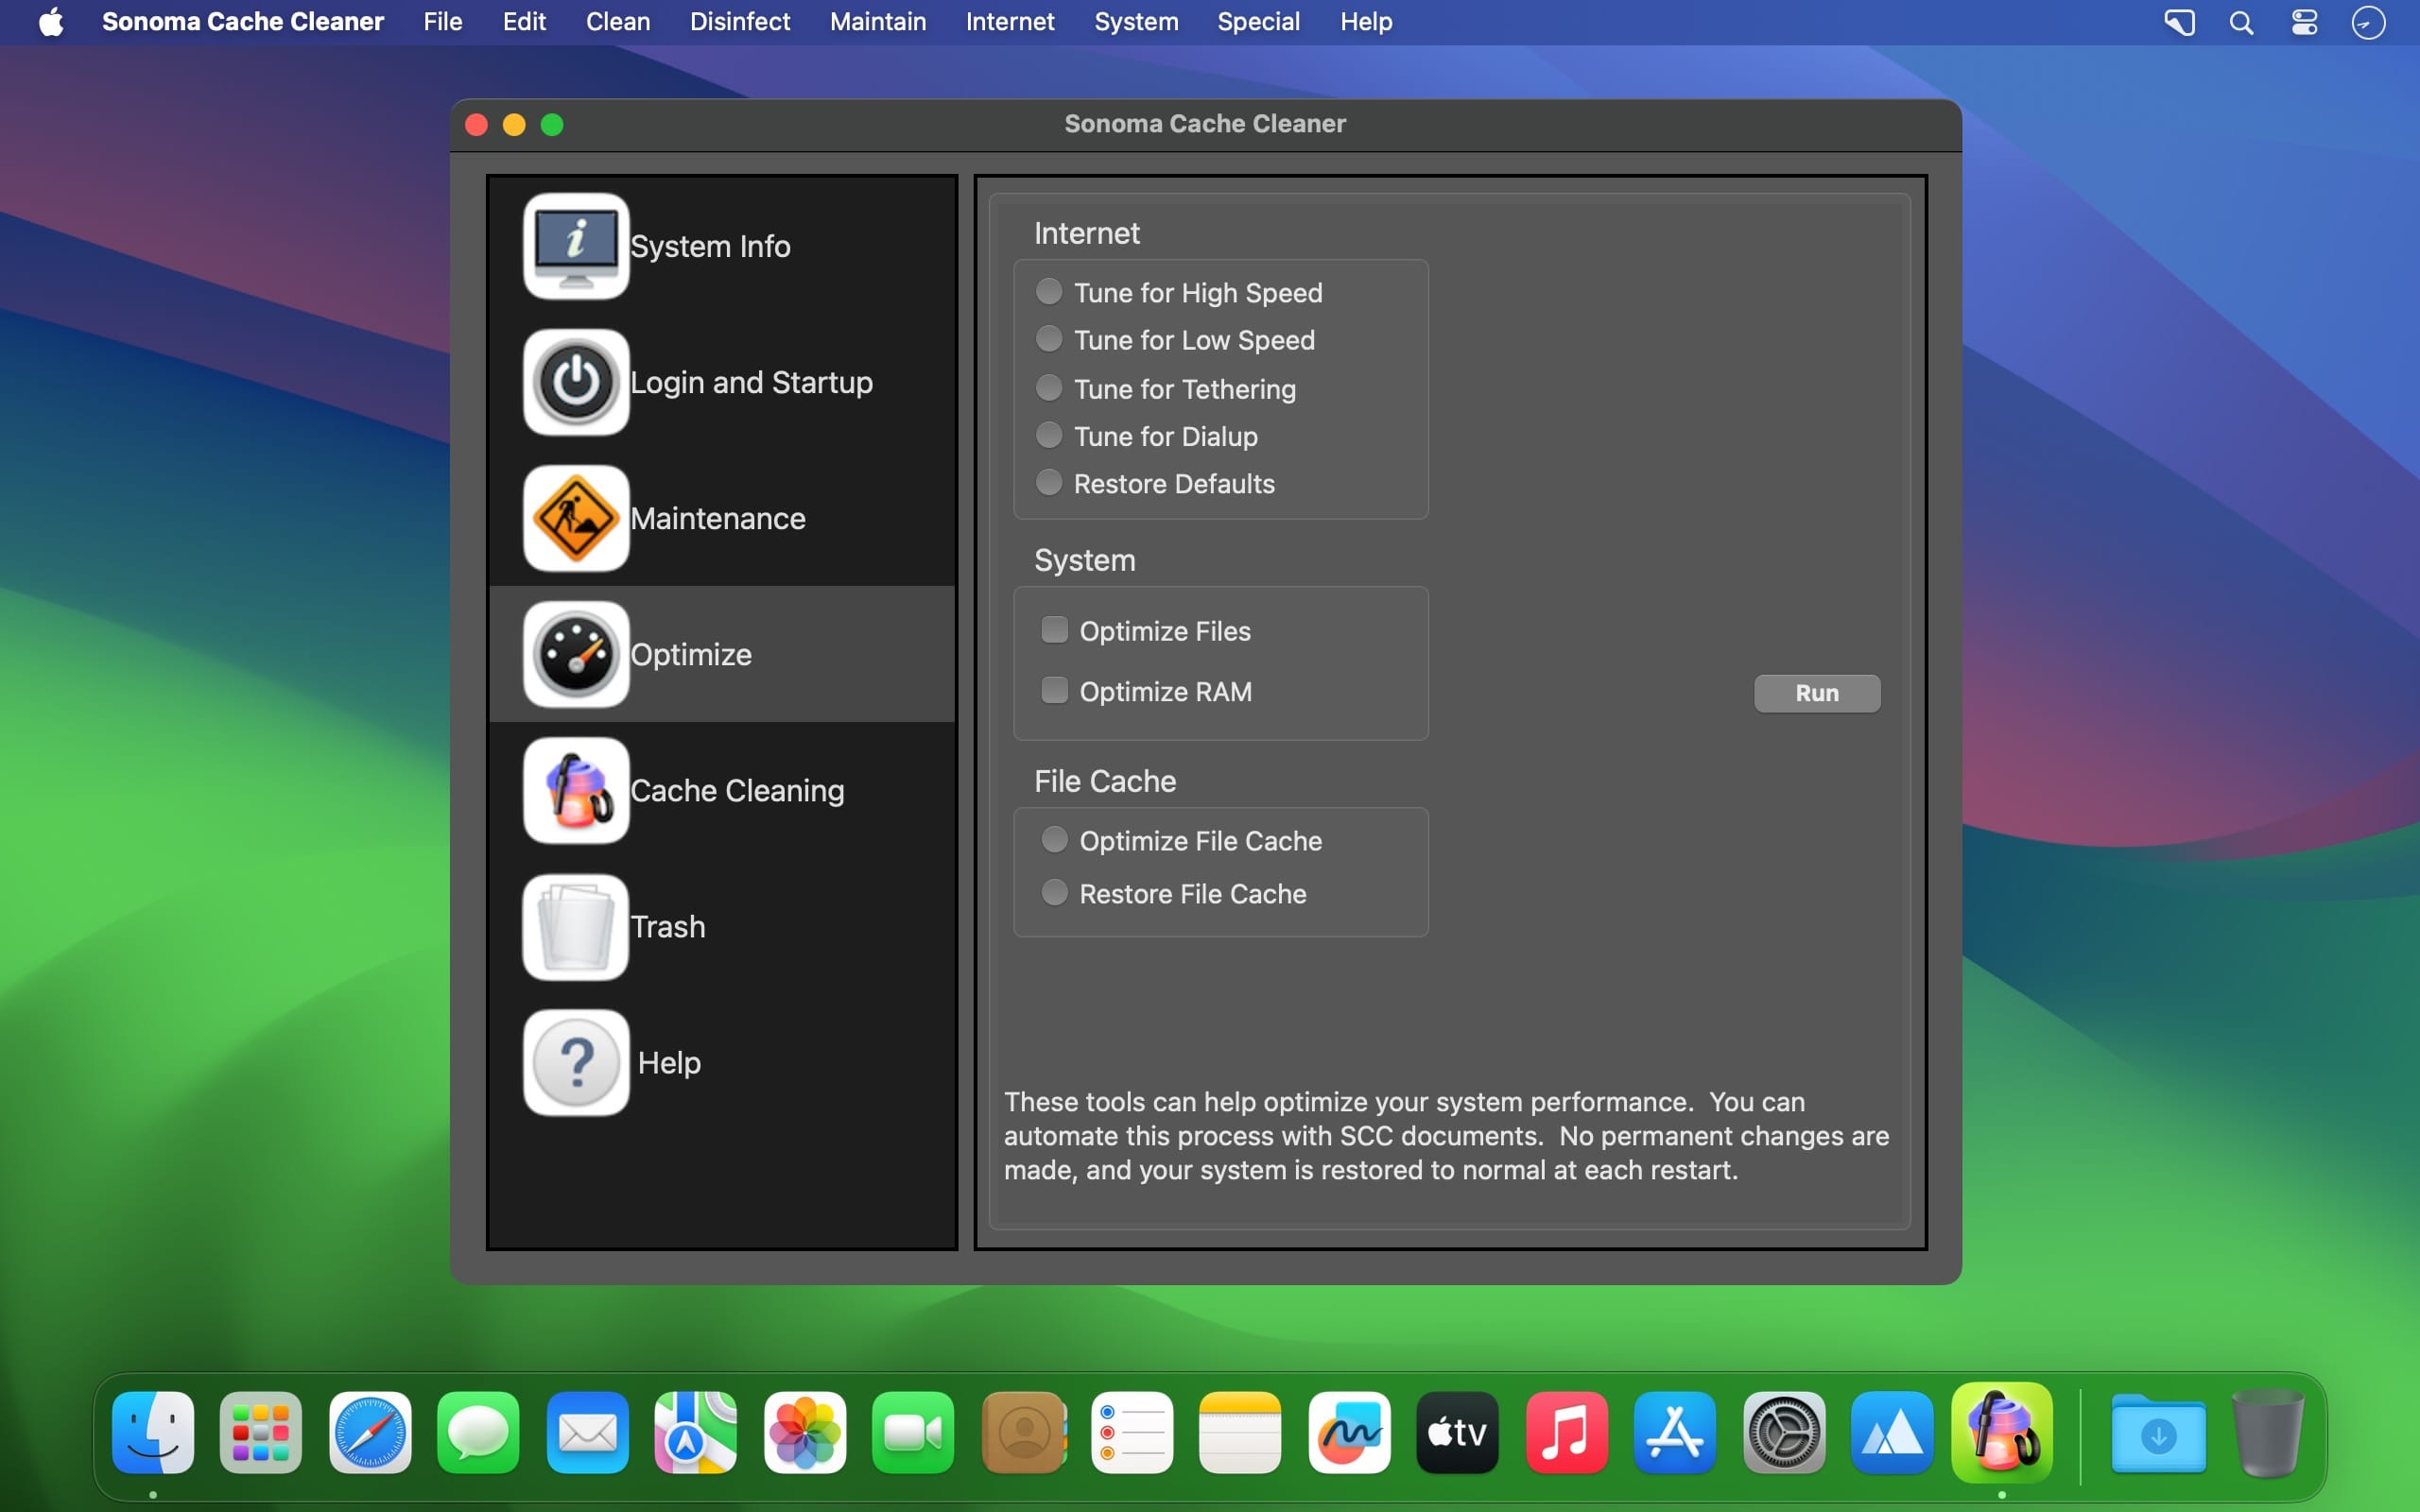Open the Apple menu
The image size is (2420, 1512).
click(51, 22)
